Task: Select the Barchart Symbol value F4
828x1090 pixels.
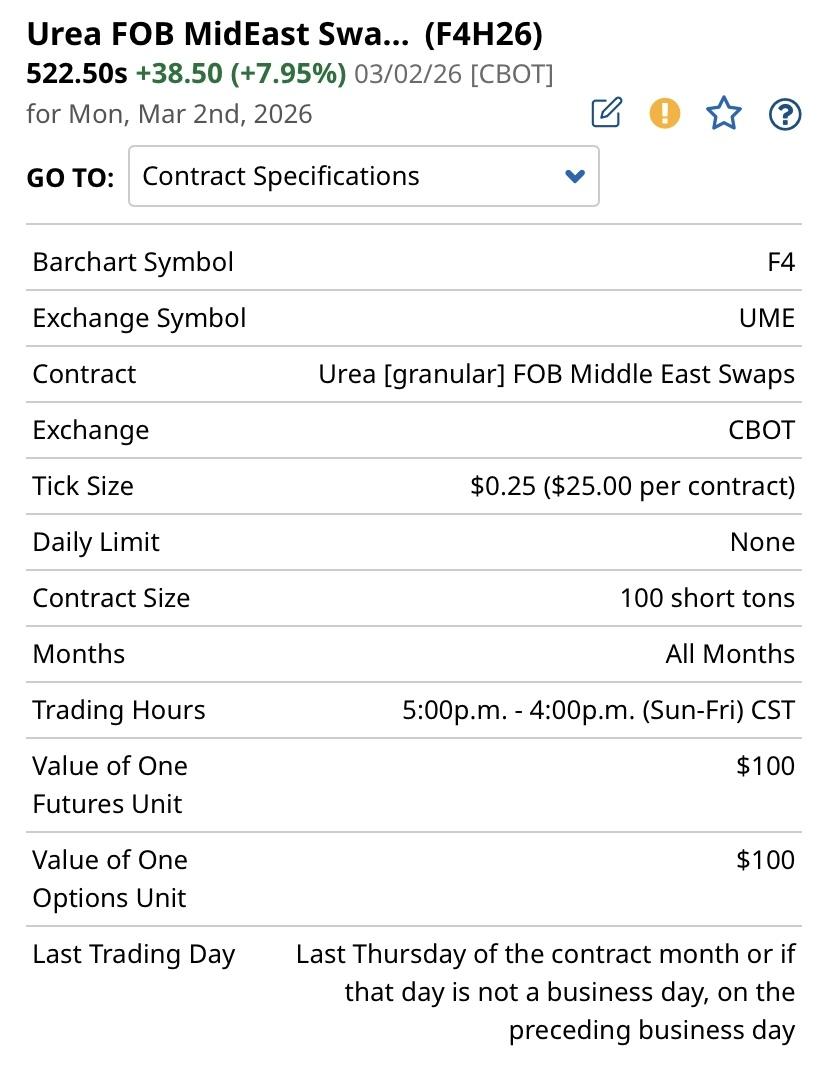Action: [x=780, y=263]
